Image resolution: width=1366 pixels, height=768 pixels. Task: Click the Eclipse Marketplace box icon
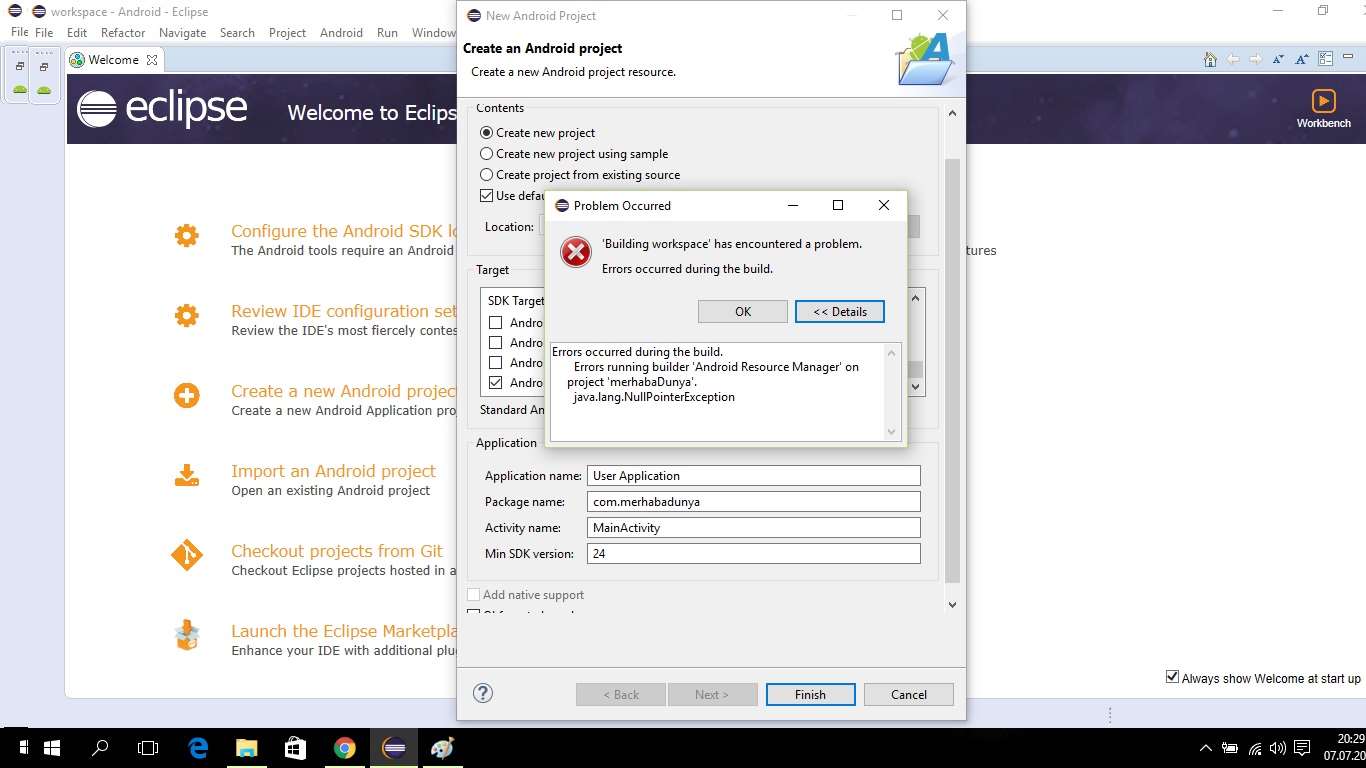pyautogui.click(x=186, y=635)
